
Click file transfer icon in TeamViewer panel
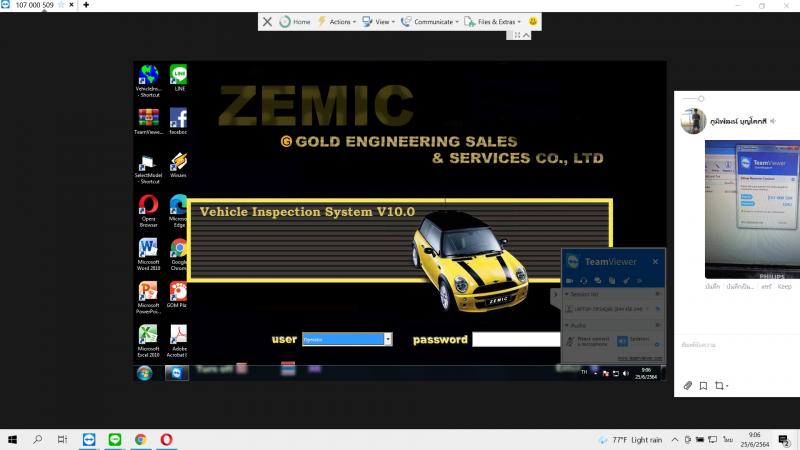click(x=612, y=281)
